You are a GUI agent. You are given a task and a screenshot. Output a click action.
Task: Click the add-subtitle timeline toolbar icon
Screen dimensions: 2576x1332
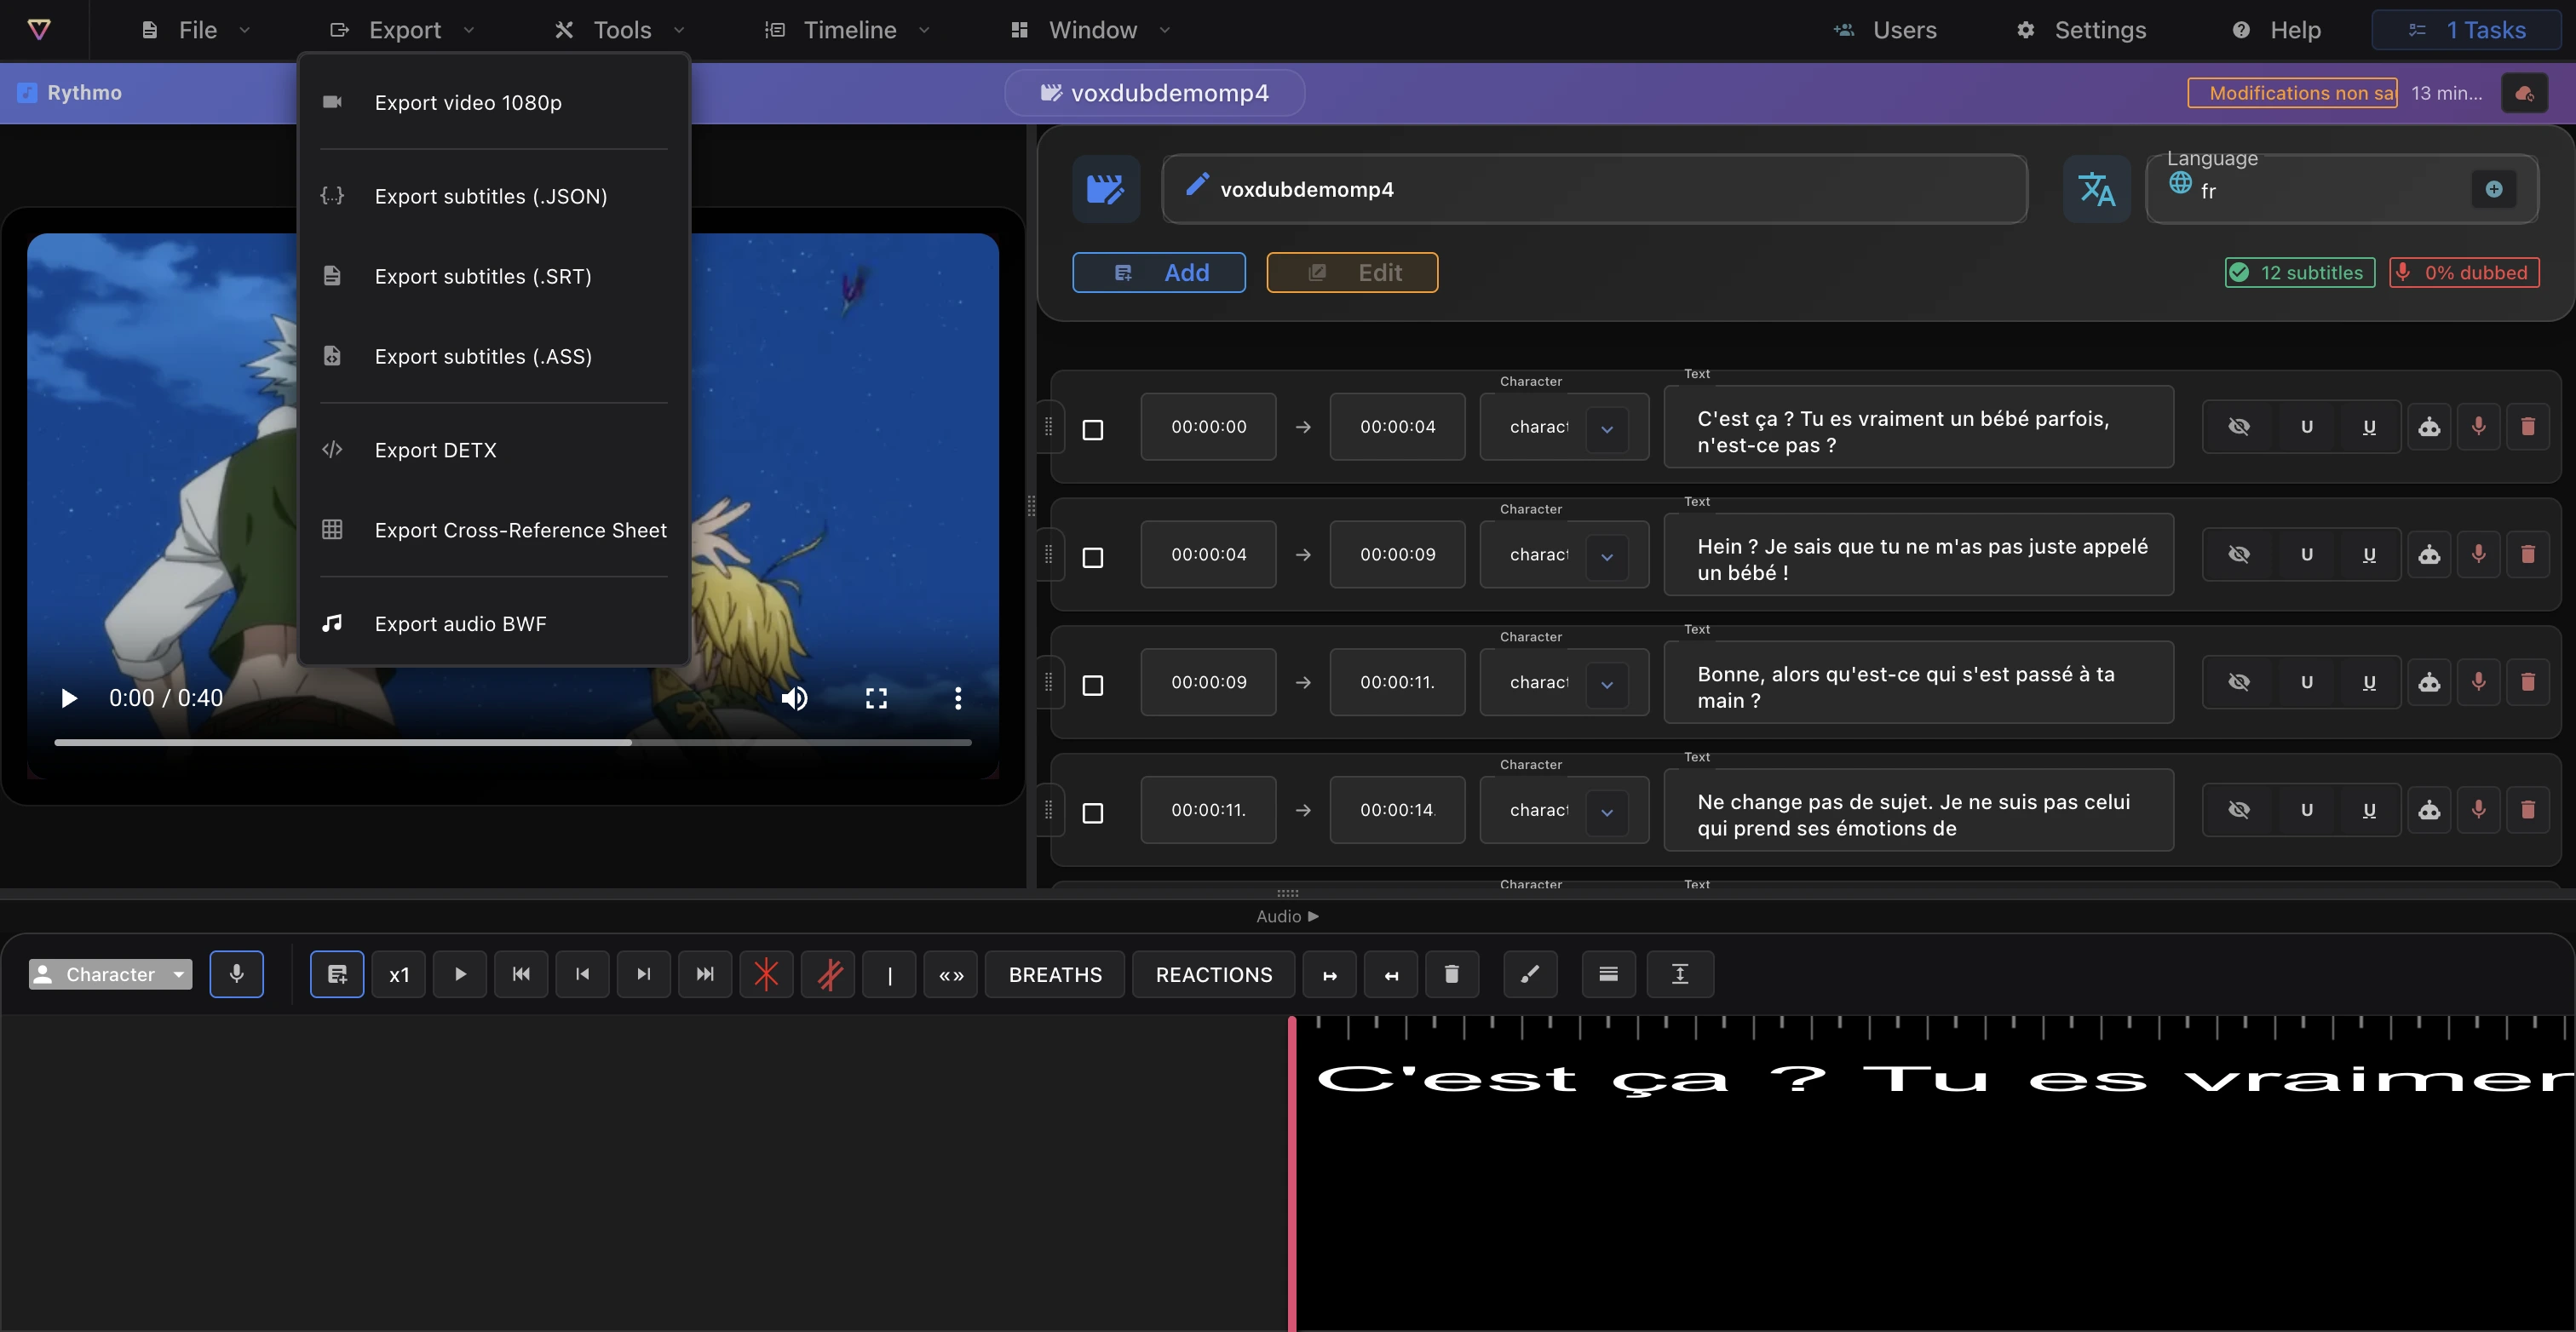(337, 974)
